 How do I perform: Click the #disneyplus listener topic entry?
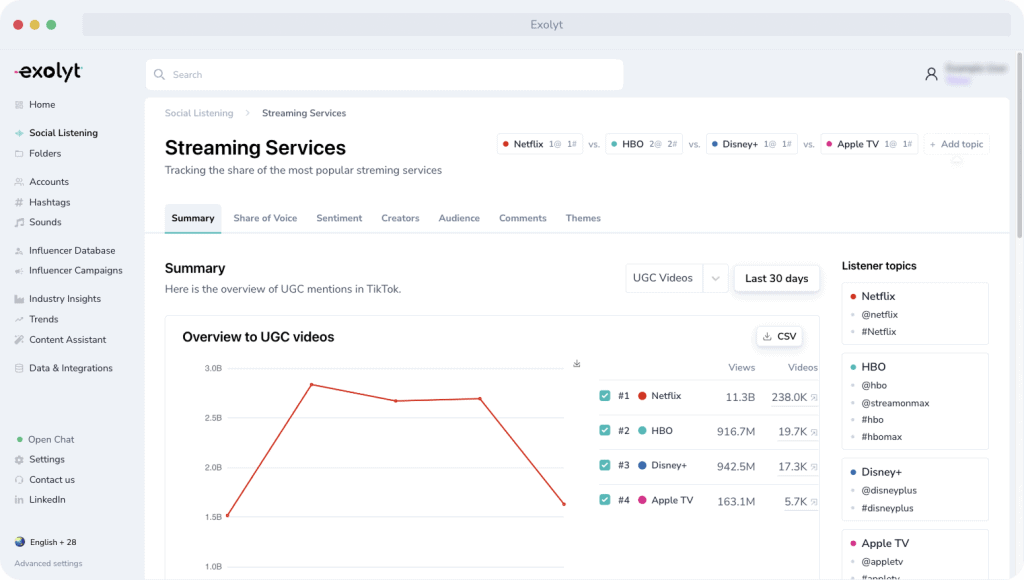click(x=887, y=508)
